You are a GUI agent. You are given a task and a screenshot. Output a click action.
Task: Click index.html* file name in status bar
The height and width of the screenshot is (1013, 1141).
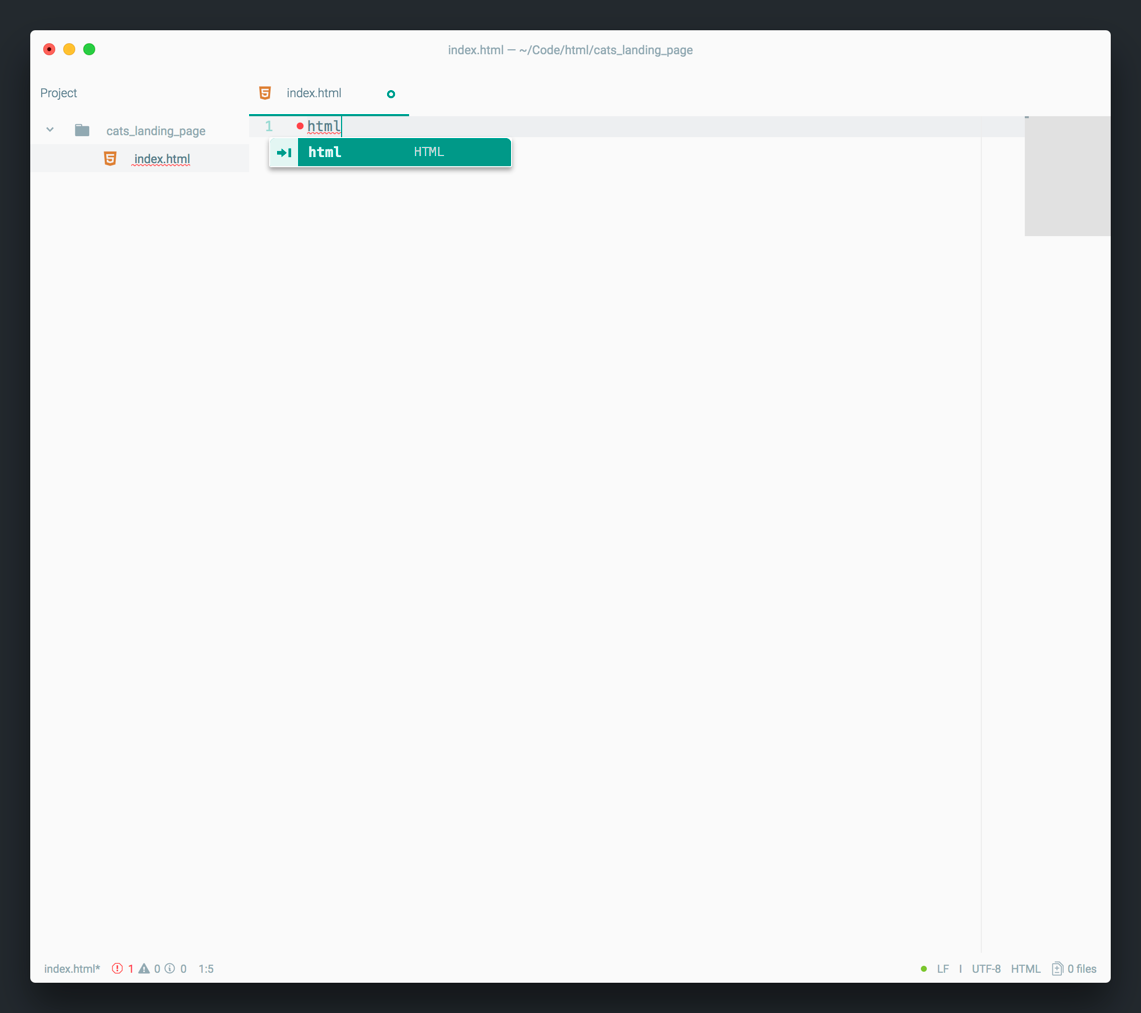point(72,969)
